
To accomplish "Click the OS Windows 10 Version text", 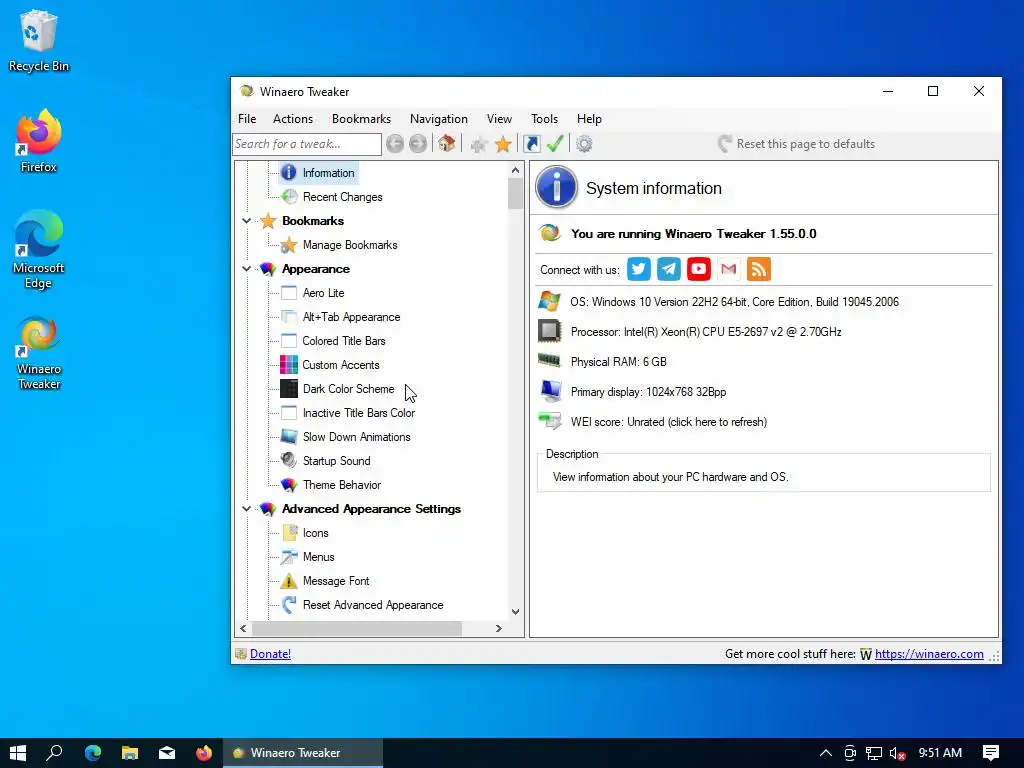I will [734, 302].
